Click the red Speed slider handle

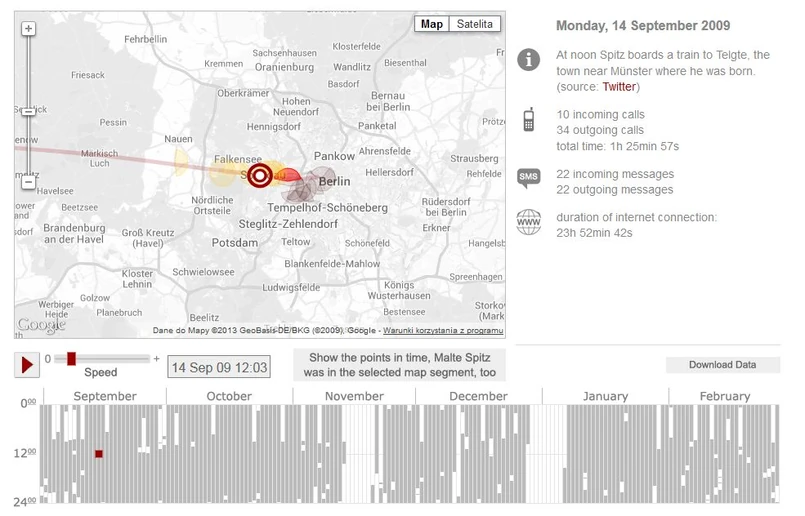tap(71, 358)
